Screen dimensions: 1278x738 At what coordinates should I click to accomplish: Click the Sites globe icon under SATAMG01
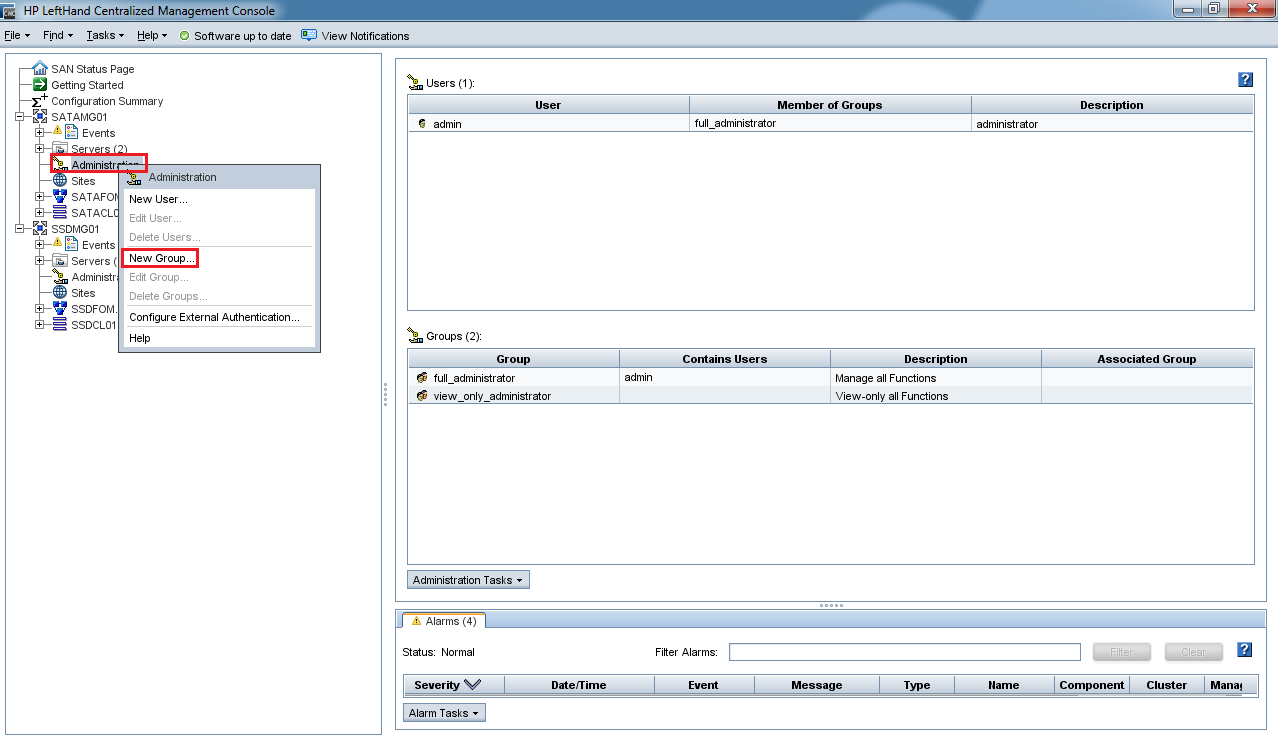click(x=60, y=181)
